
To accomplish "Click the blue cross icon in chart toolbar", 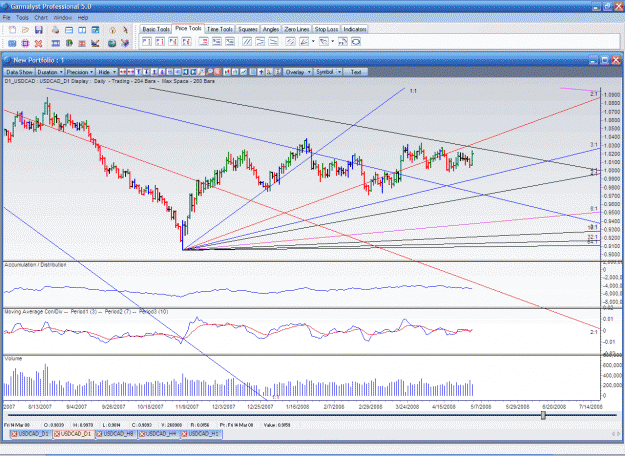I will pyautogui.click(x=261, y=72).
